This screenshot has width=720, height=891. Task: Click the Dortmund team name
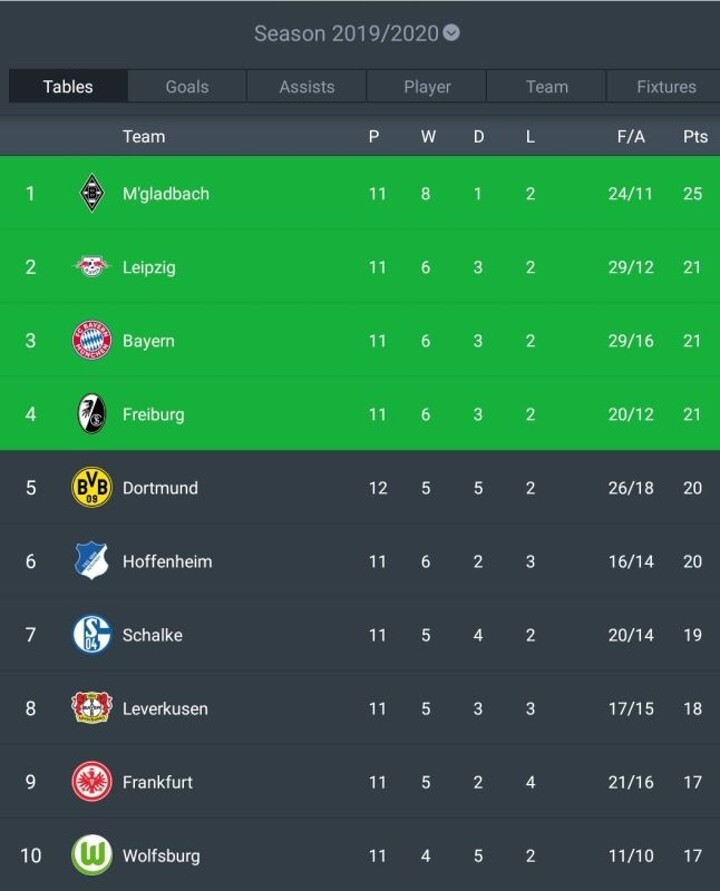coord(160,488)
